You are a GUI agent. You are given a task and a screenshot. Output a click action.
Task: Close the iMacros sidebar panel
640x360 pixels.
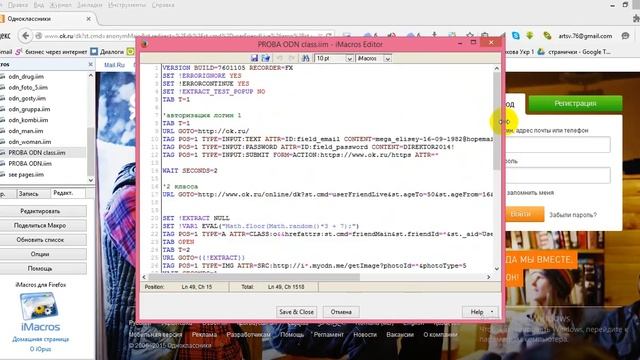click(91, 64)
